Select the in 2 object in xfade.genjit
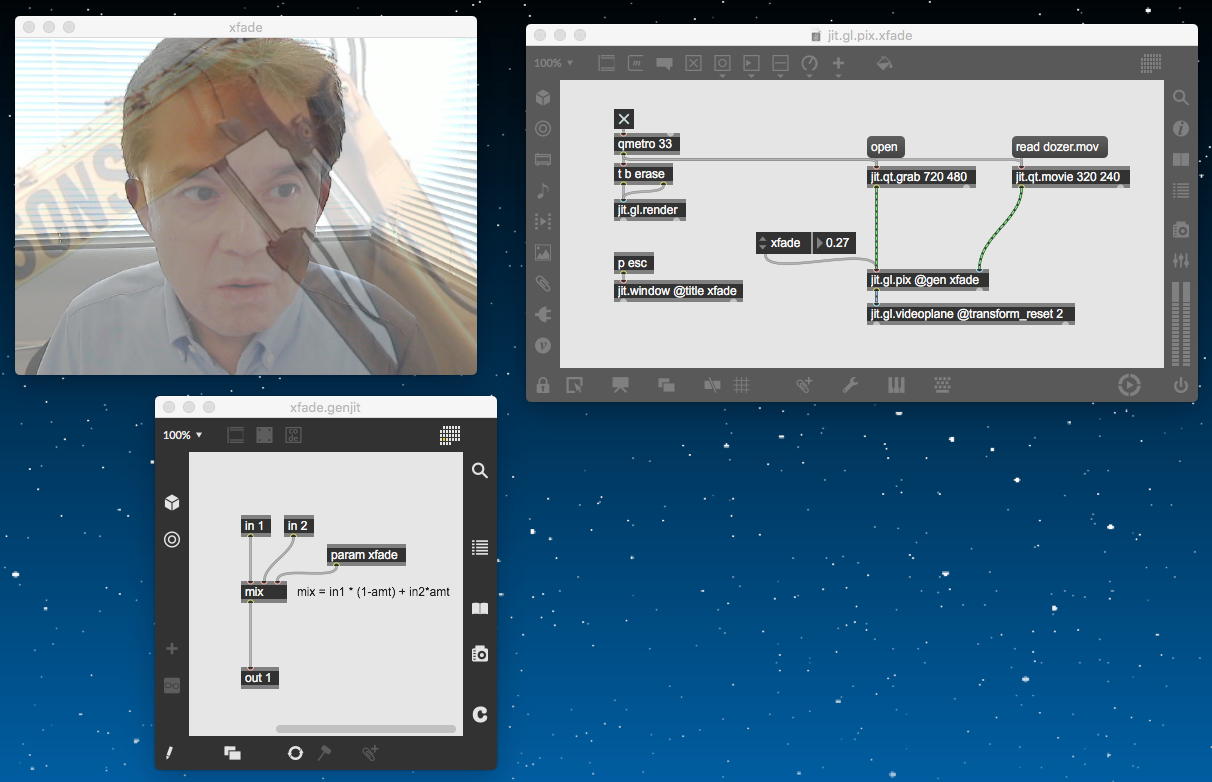The width and height of the screenshot is (1212, 782). [x=298, y=526]
